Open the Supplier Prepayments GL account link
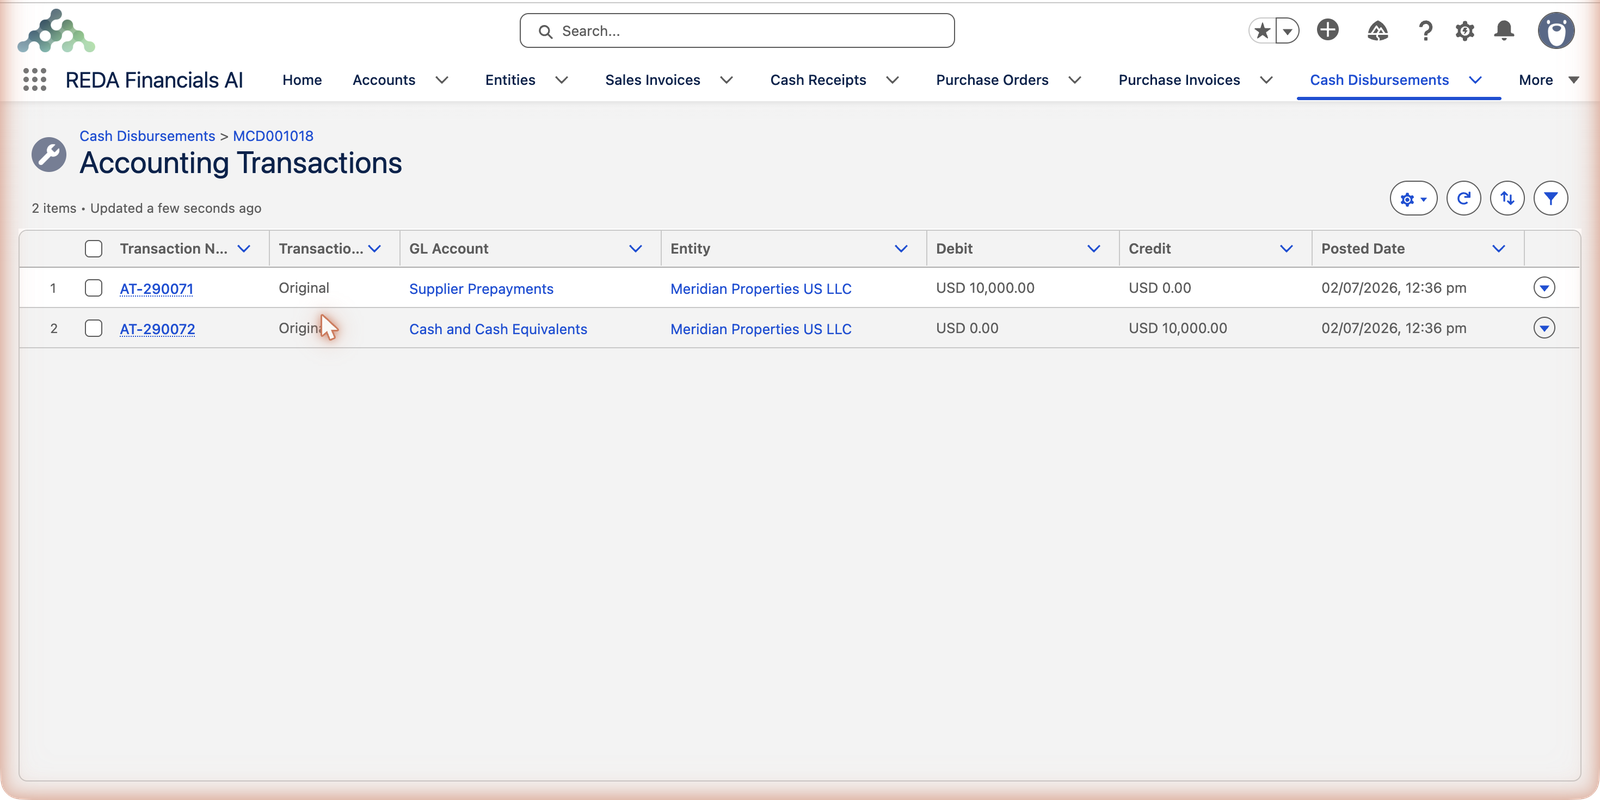The width and height of the screenshot is (1600, 800). click(x=481, y=289)
